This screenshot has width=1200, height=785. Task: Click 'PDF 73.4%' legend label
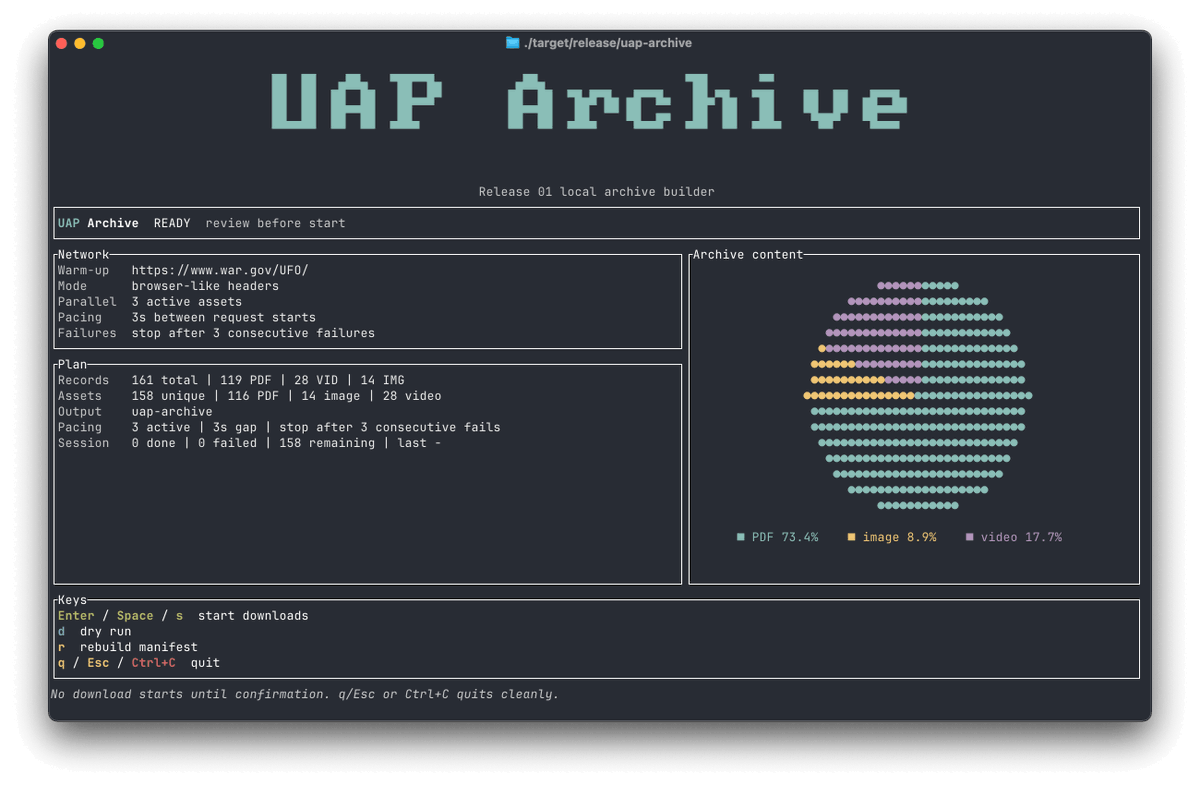point(785,537)
